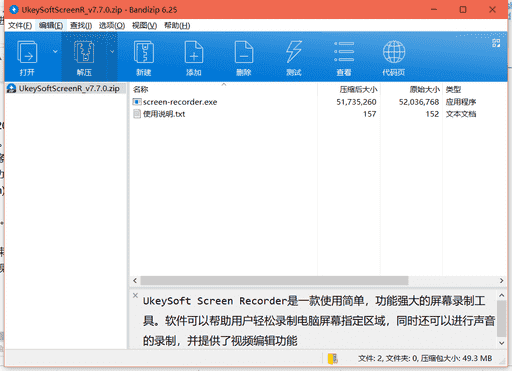Click the zip icon beside the tree item
The image size is (512, 371).
[12, 88]
